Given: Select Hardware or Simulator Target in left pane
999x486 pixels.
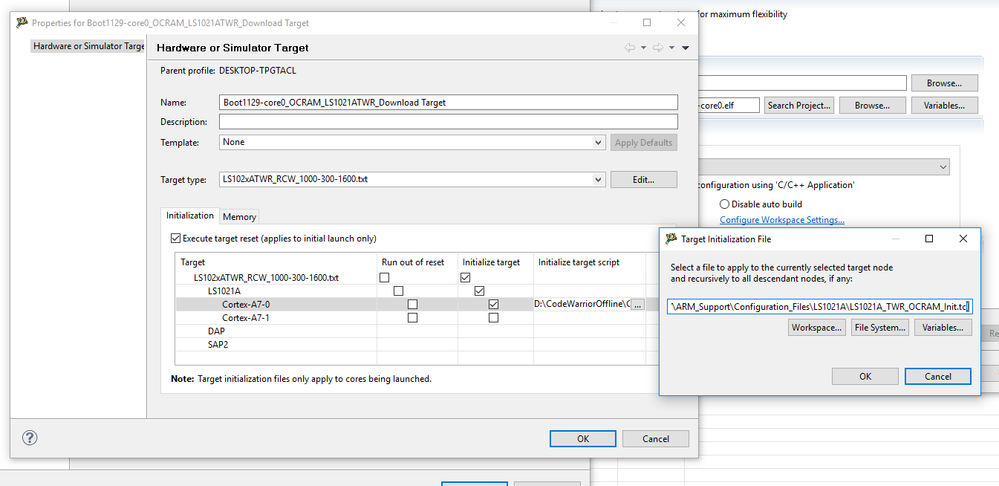Looking at the screenshot, I should (89, 46).
